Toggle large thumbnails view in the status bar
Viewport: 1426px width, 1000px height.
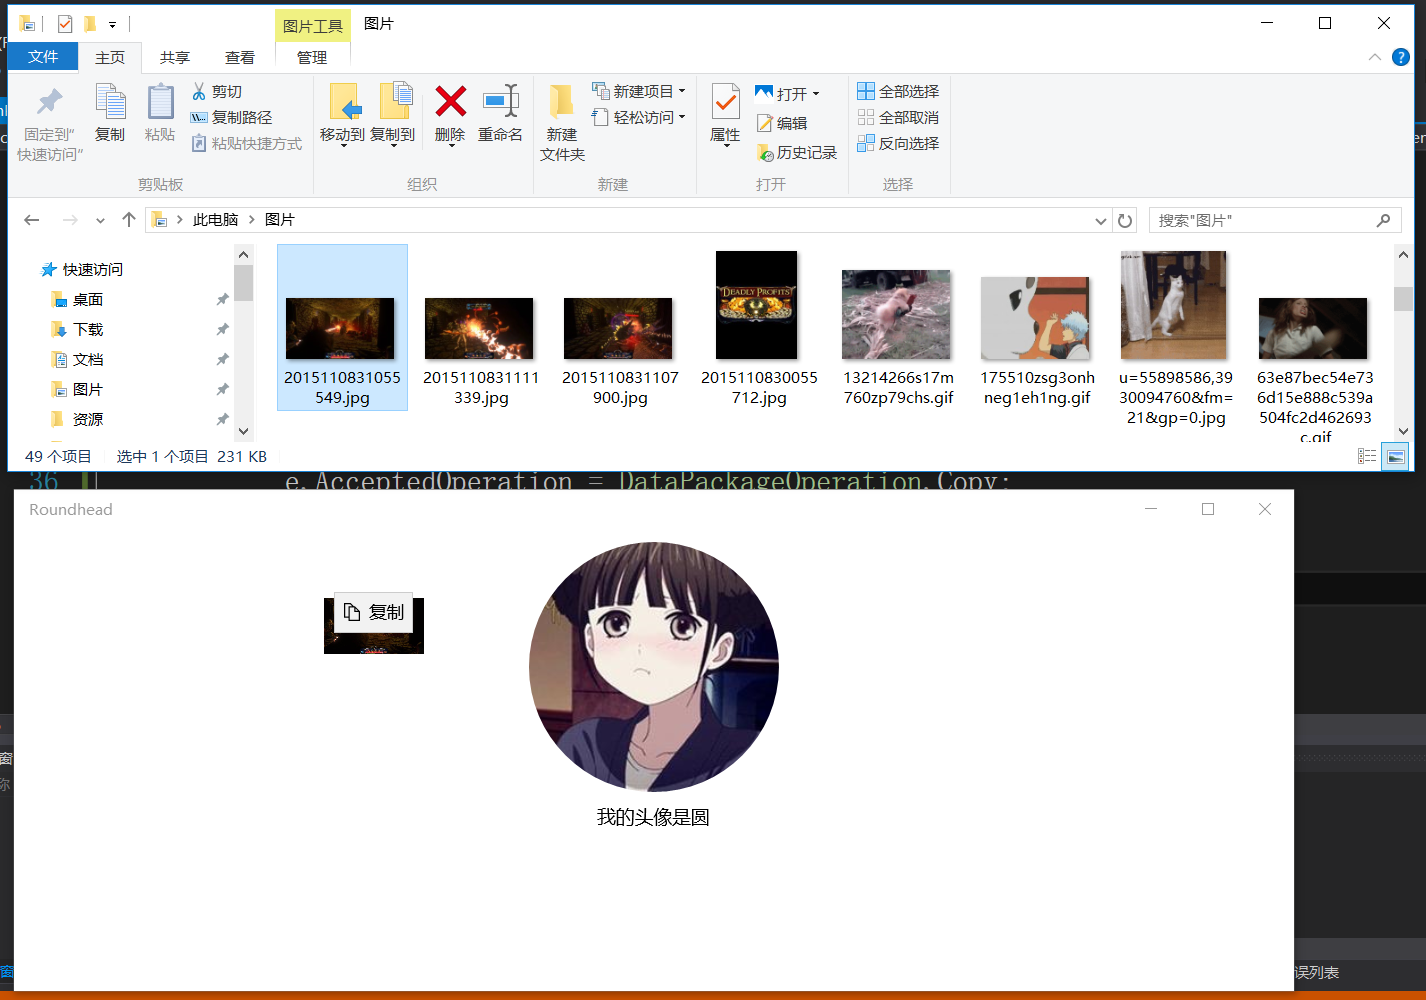coord(1394,456)
